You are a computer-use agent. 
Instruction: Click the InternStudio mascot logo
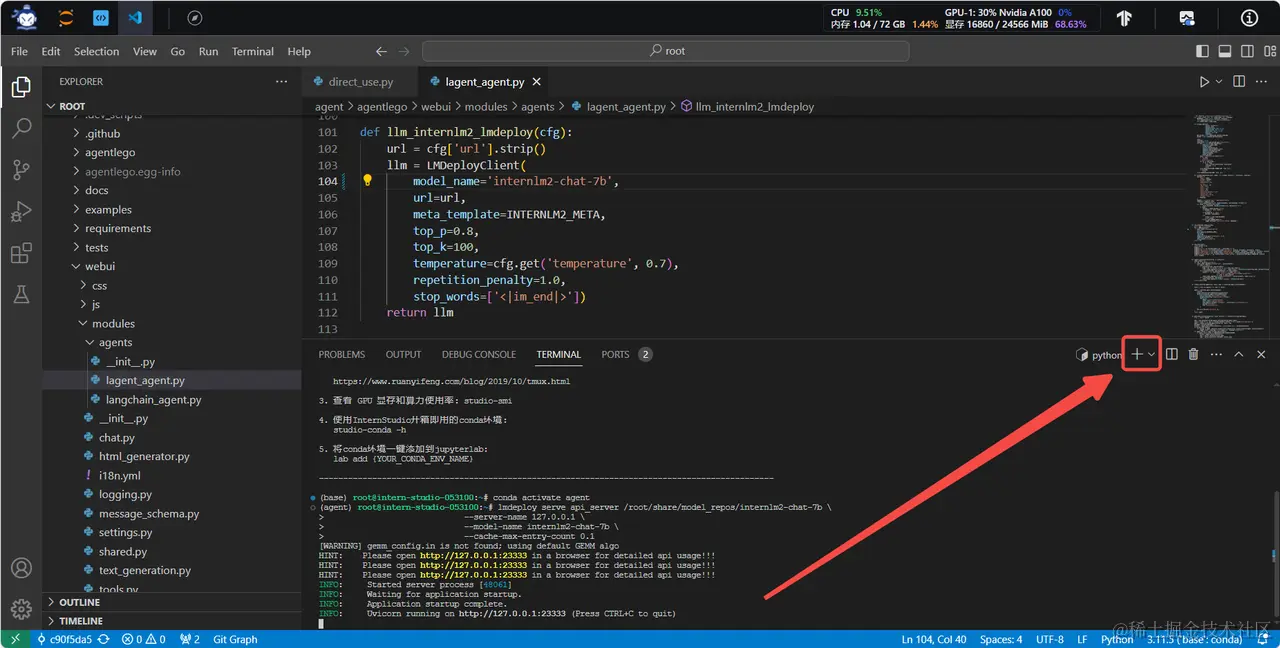pyautogui.click(x=25, y=17)
